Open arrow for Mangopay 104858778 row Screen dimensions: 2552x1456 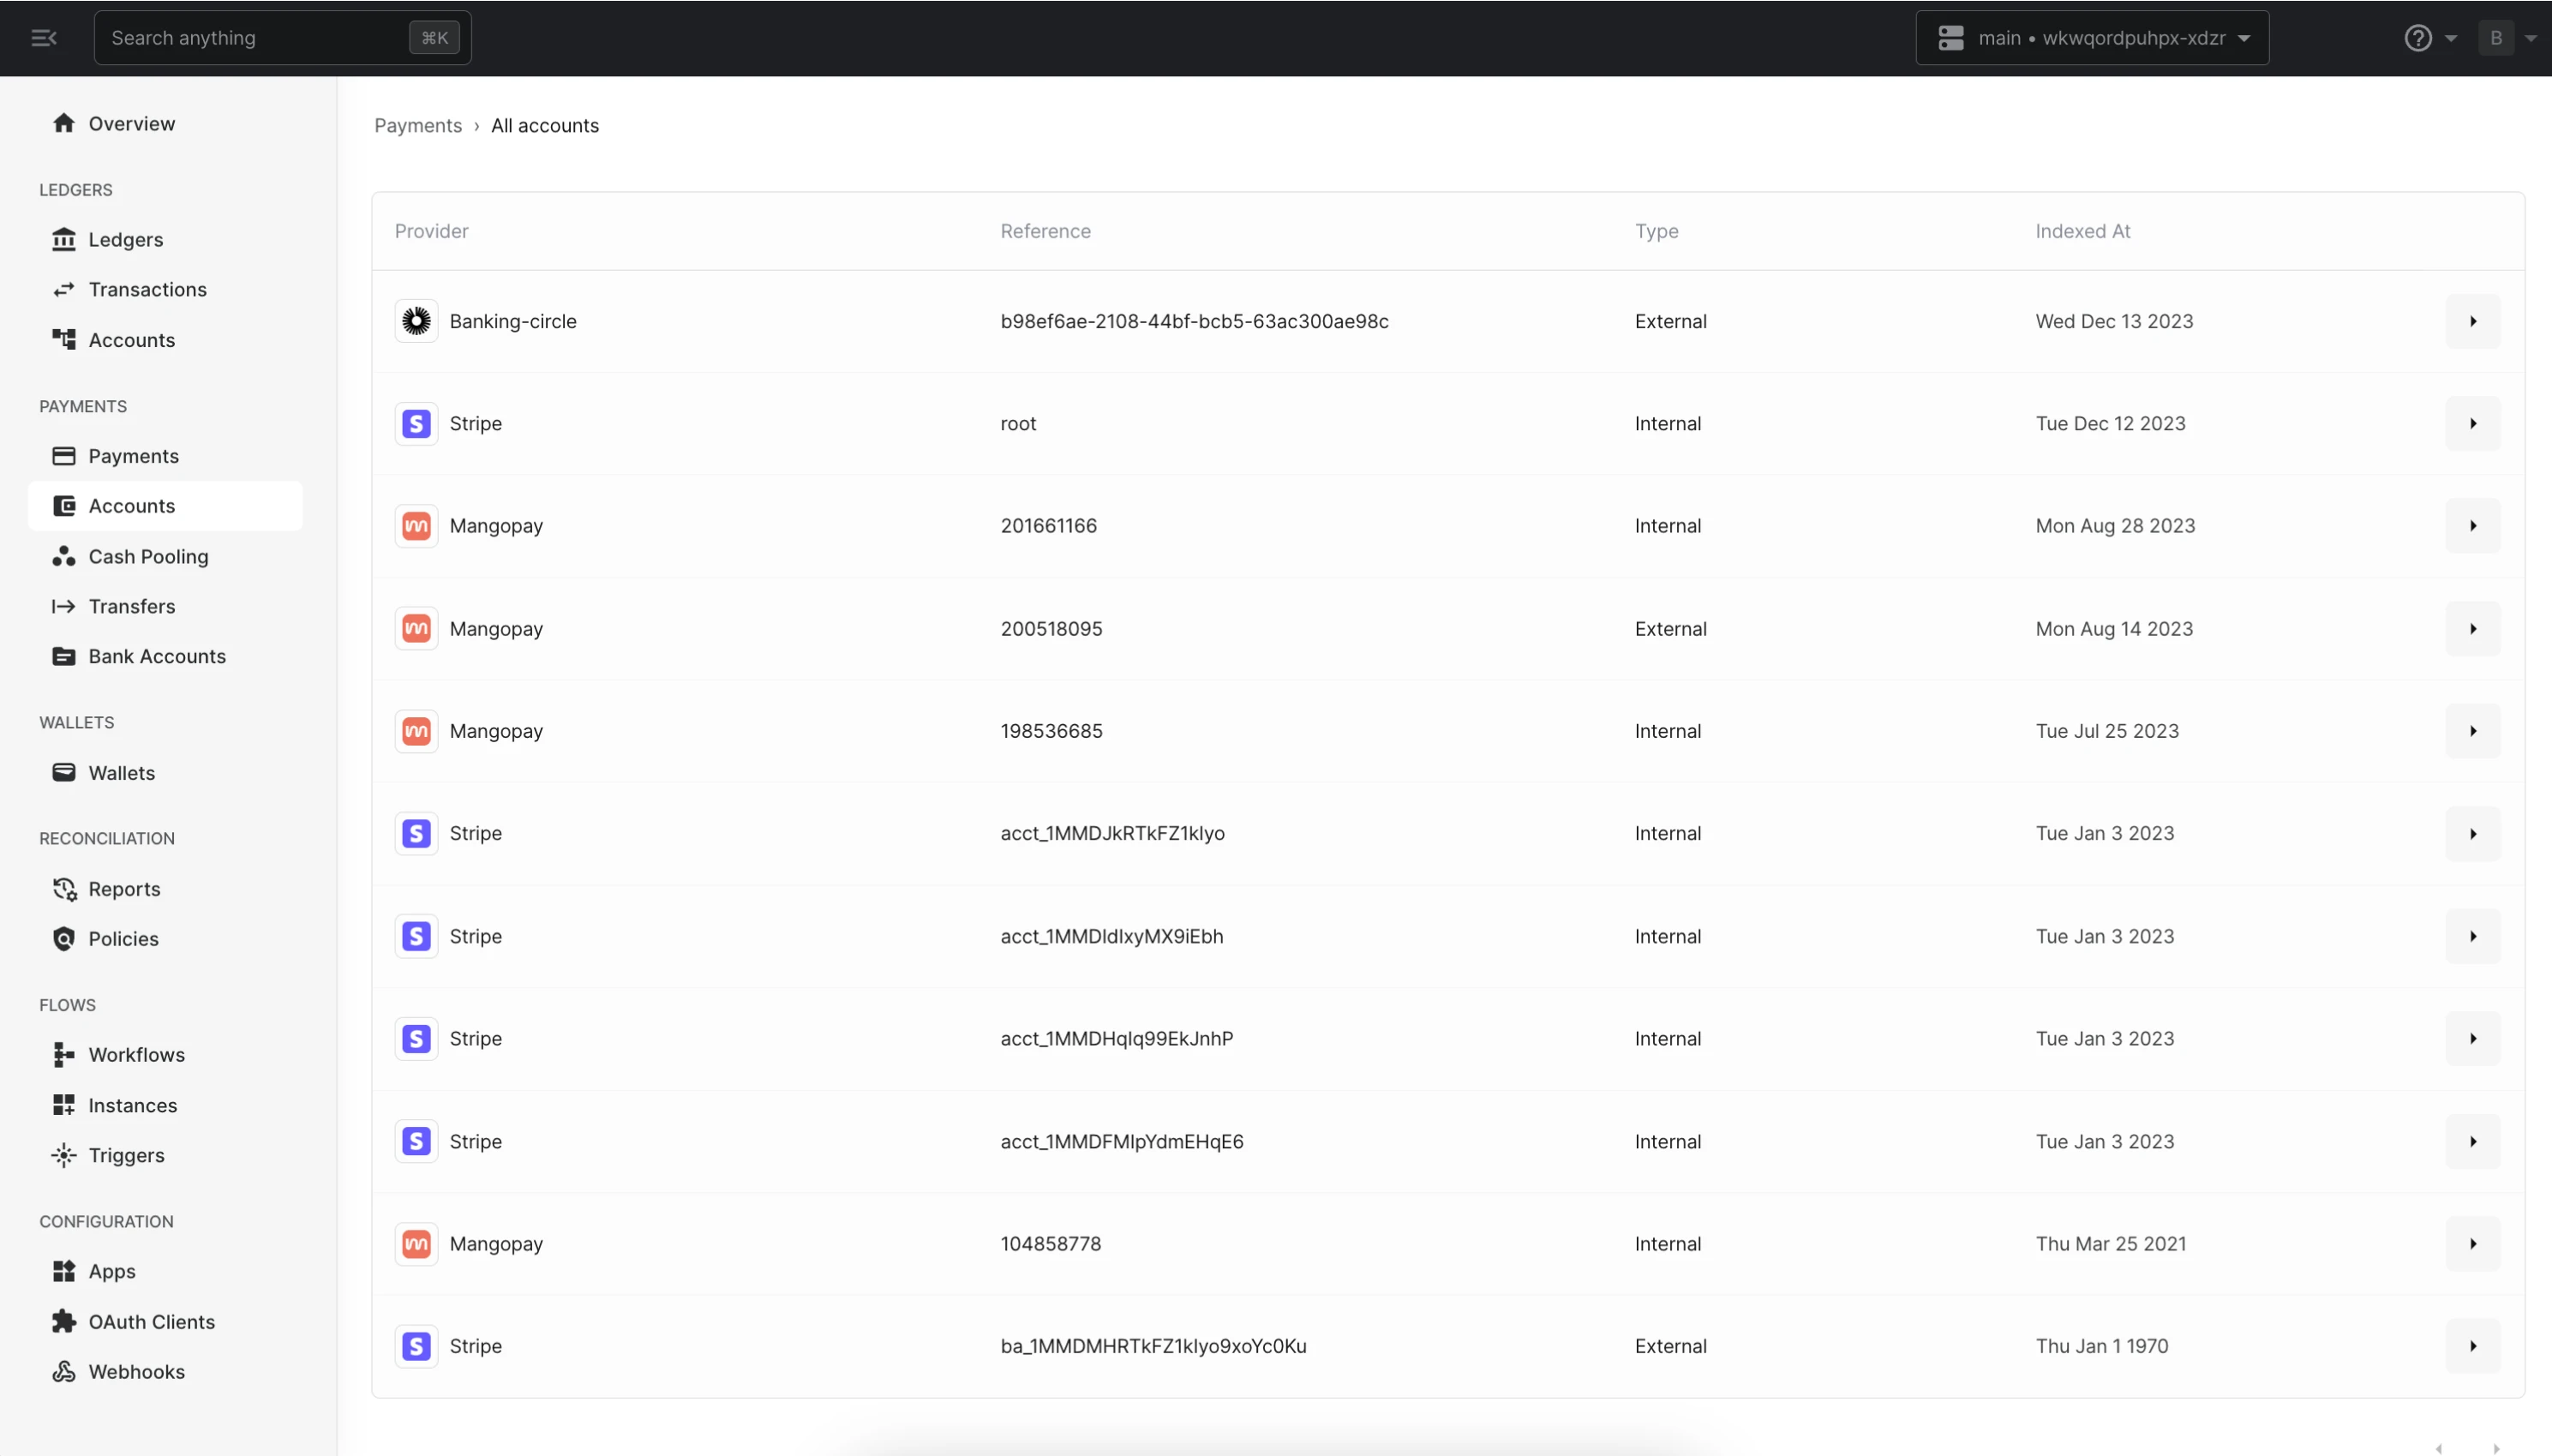pyautogui.click(x=2472, y=1244)
